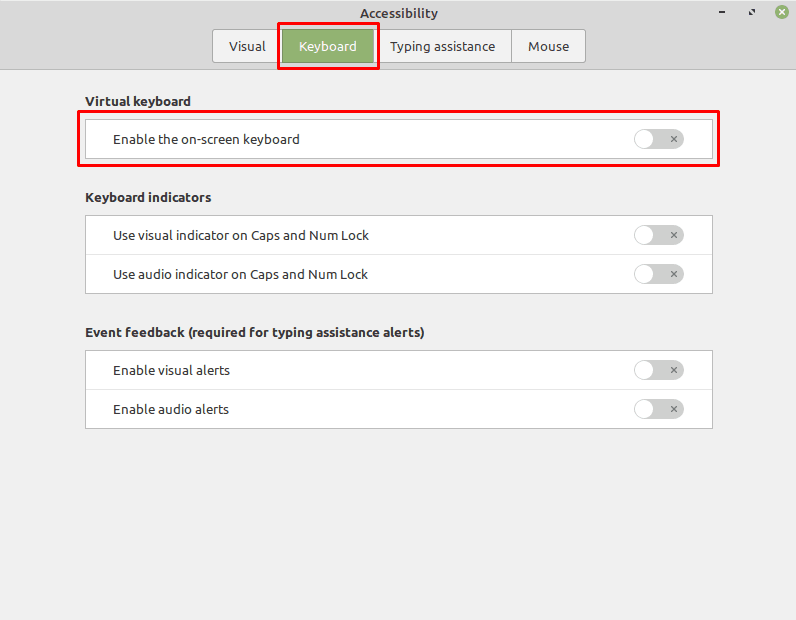Toggle audio indicator on Caps and Num Lock
Image resolution: width=796 pixels, height=620 pixels.
coord(658,274)
